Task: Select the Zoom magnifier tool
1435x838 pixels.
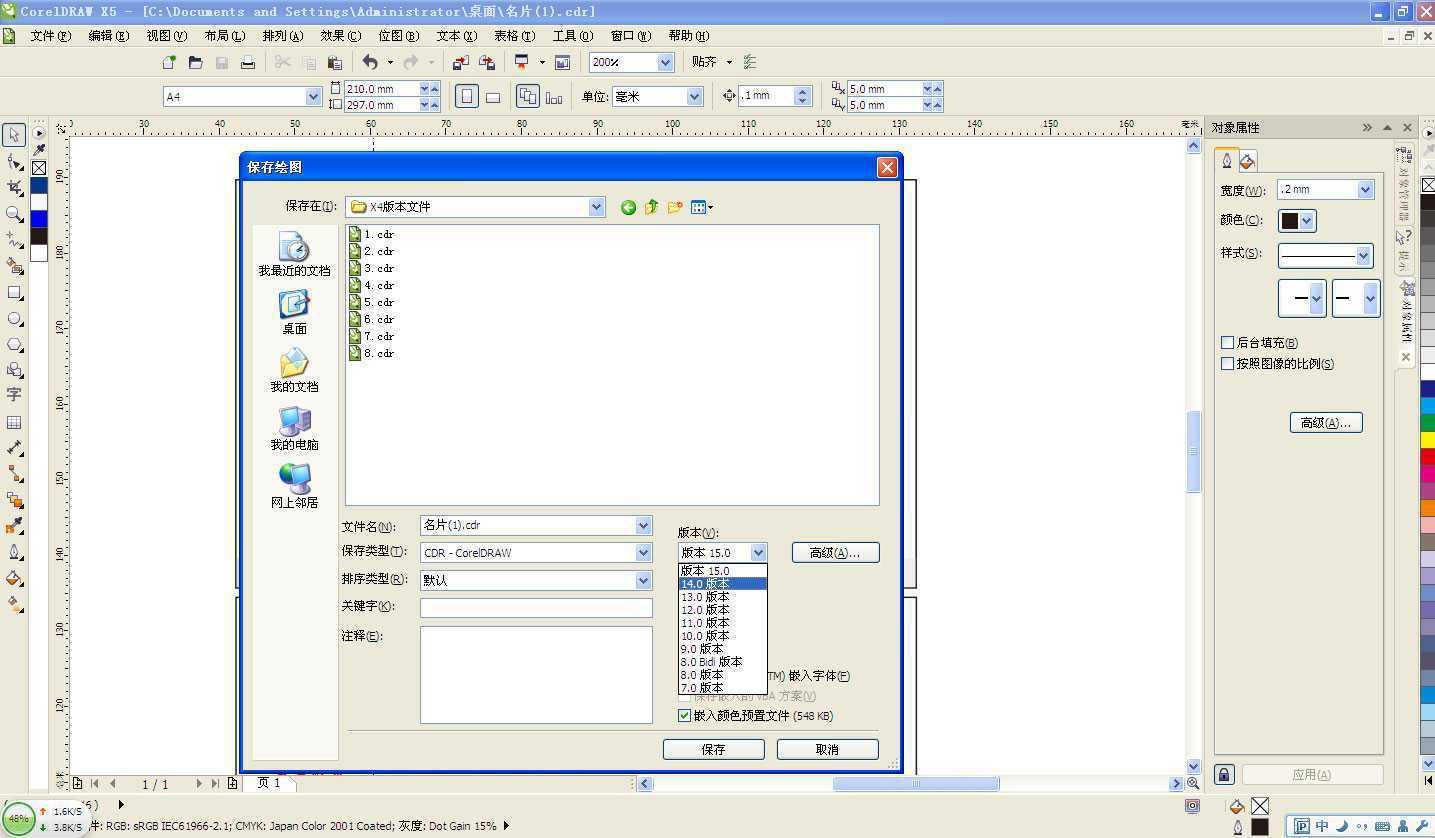Action: (14, 213)
